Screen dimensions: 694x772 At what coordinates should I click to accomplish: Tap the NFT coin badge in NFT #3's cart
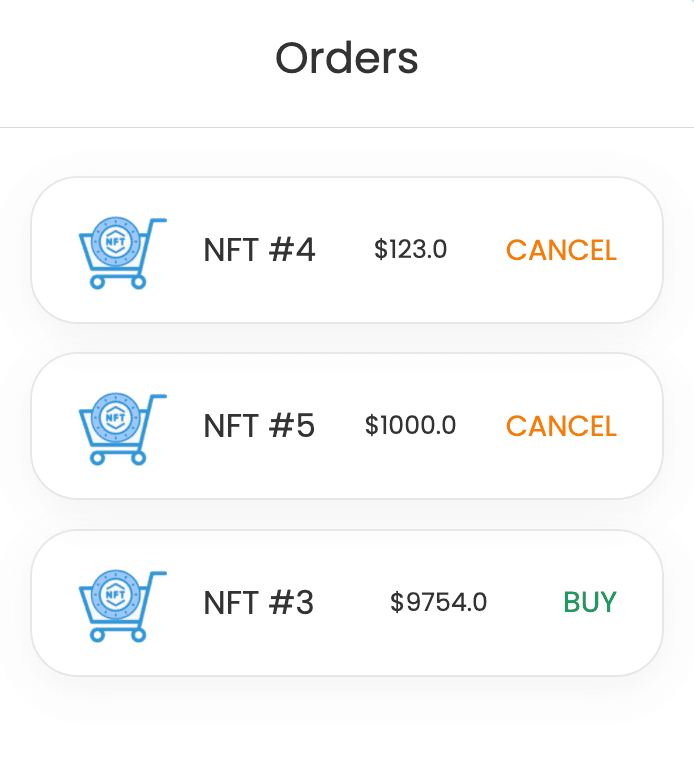(116, 595)
